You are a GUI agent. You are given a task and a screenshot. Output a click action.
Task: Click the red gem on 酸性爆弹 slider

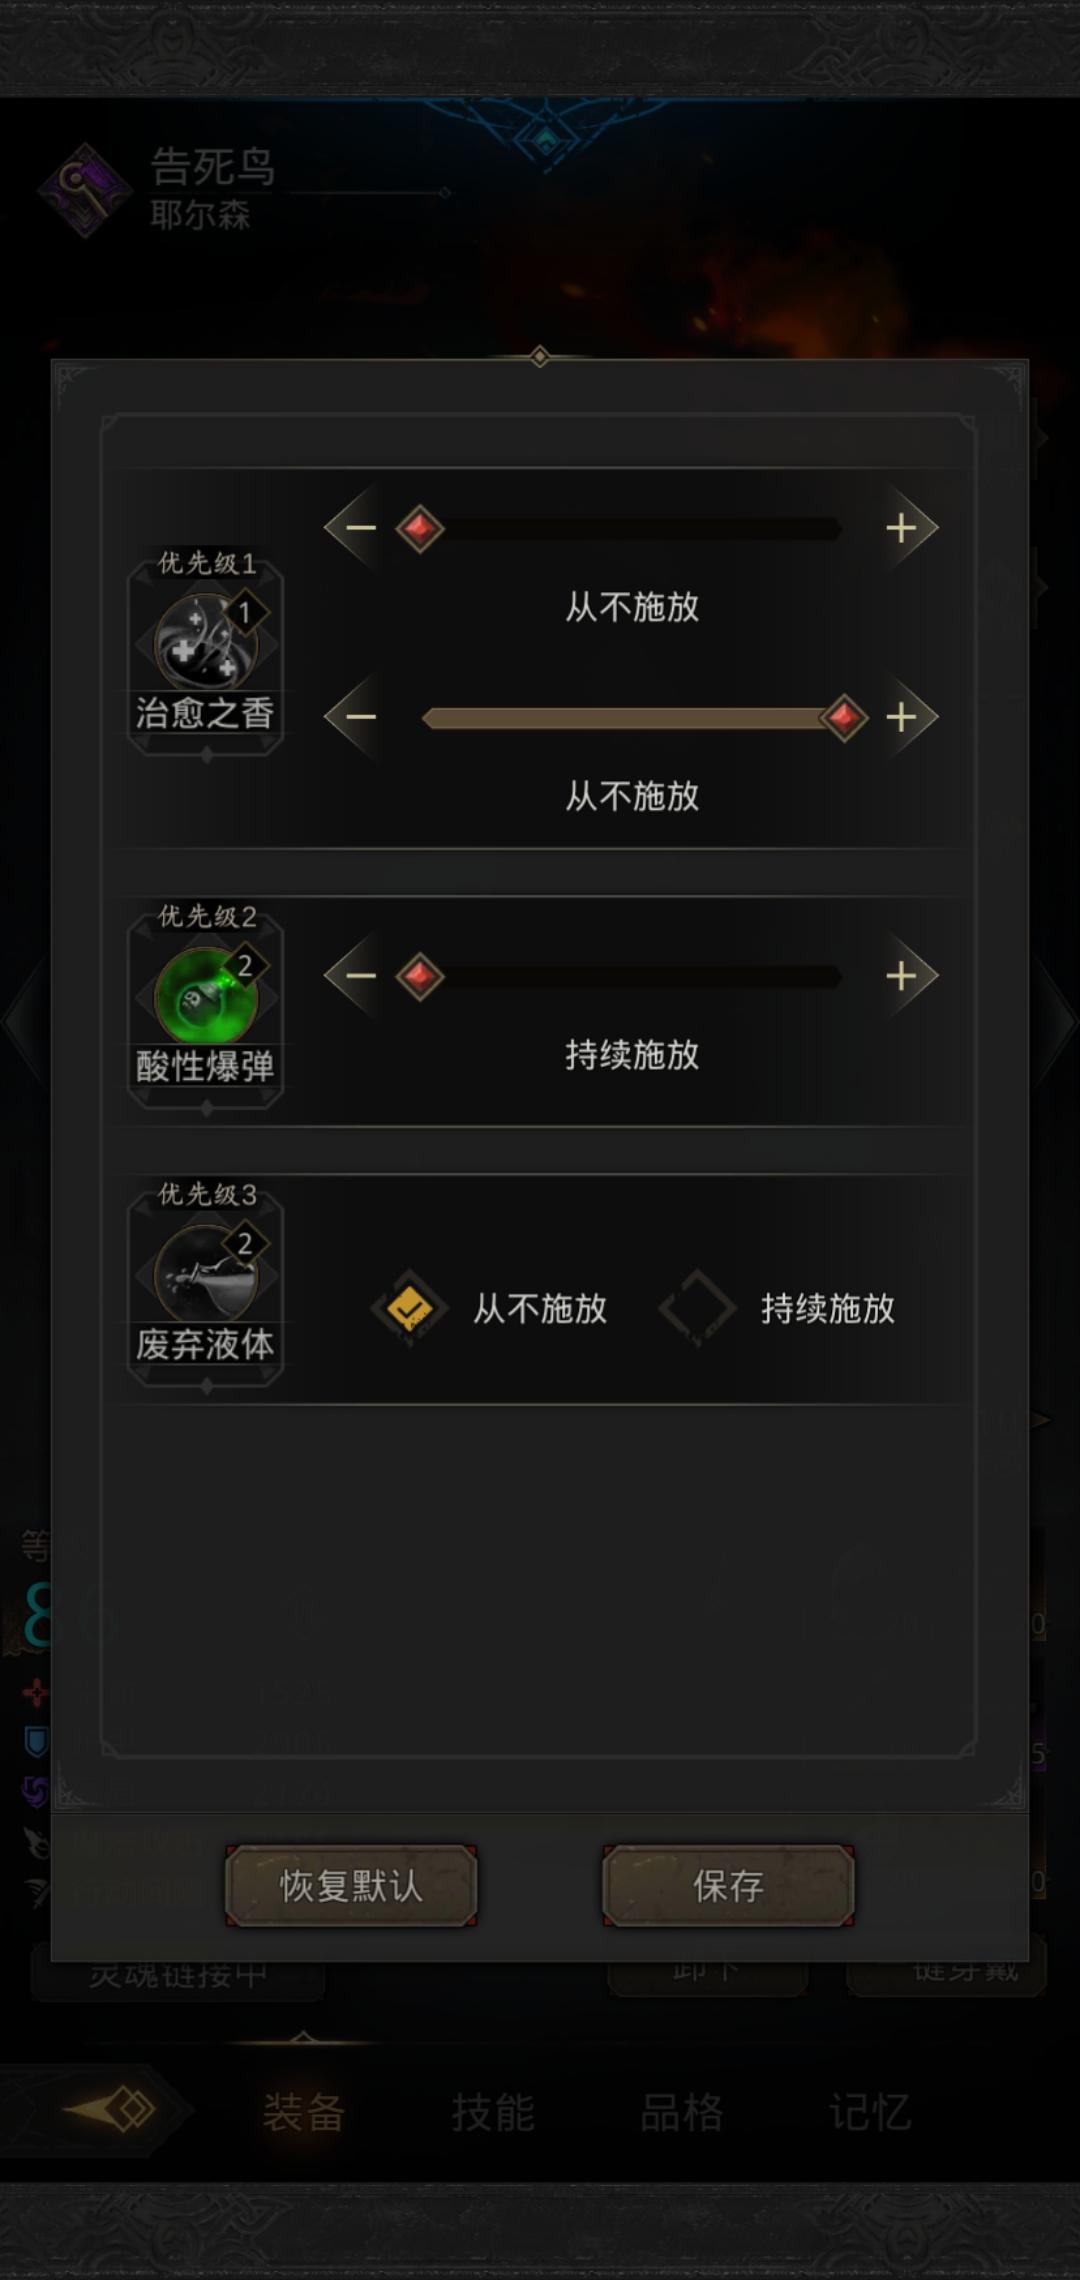(x=419, y=976)
